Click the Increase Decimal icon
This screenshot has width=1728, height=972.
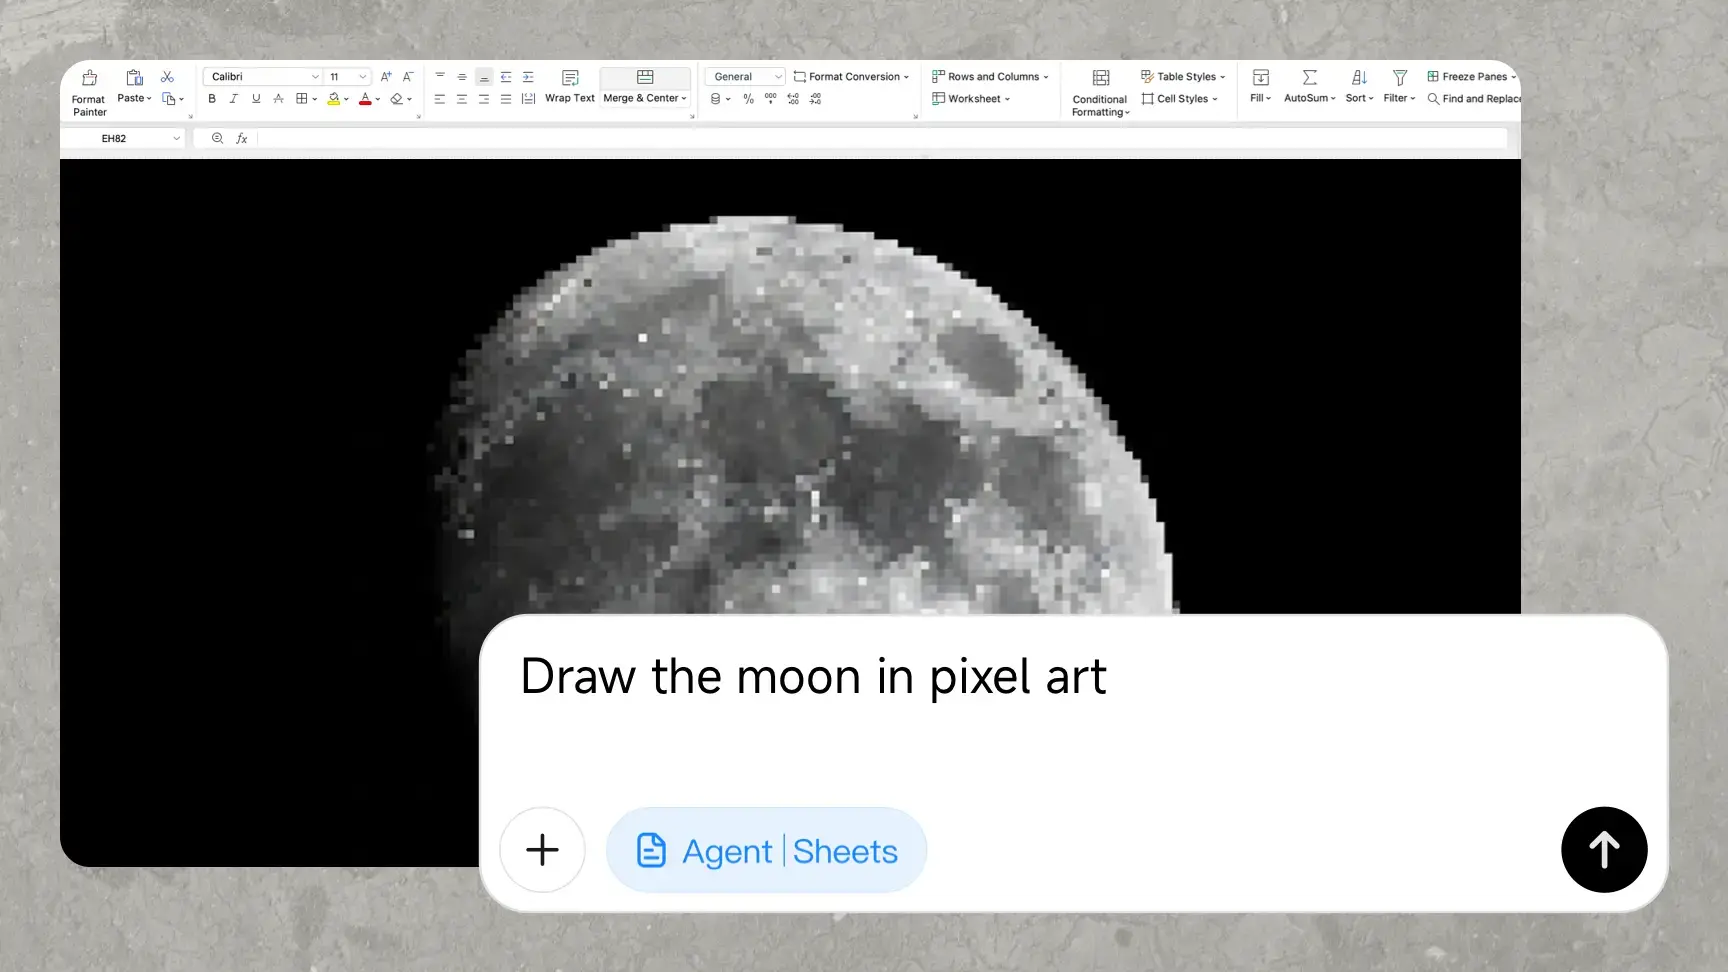coord(792,98)
